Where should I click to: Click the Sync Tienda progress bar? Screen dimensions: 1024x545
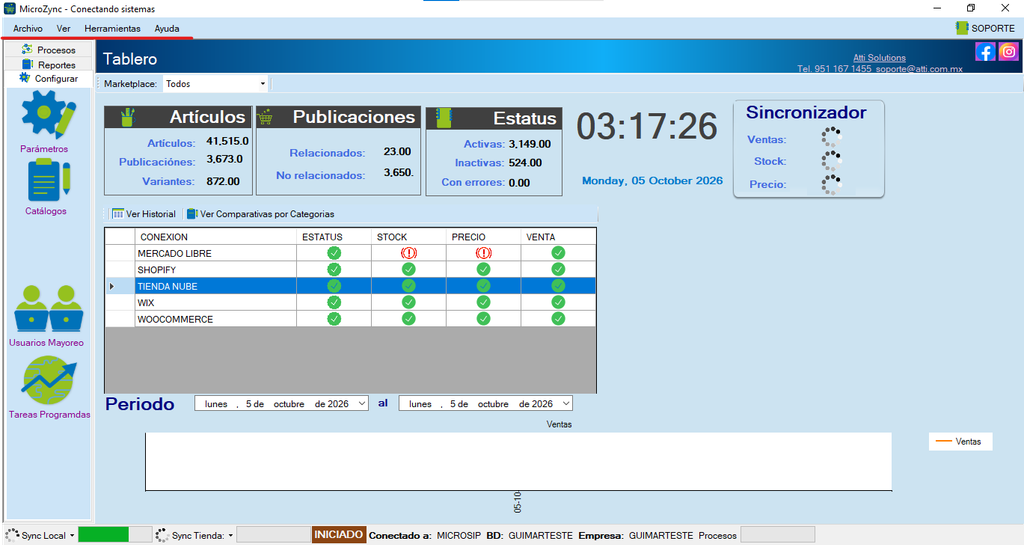point(273,535)
